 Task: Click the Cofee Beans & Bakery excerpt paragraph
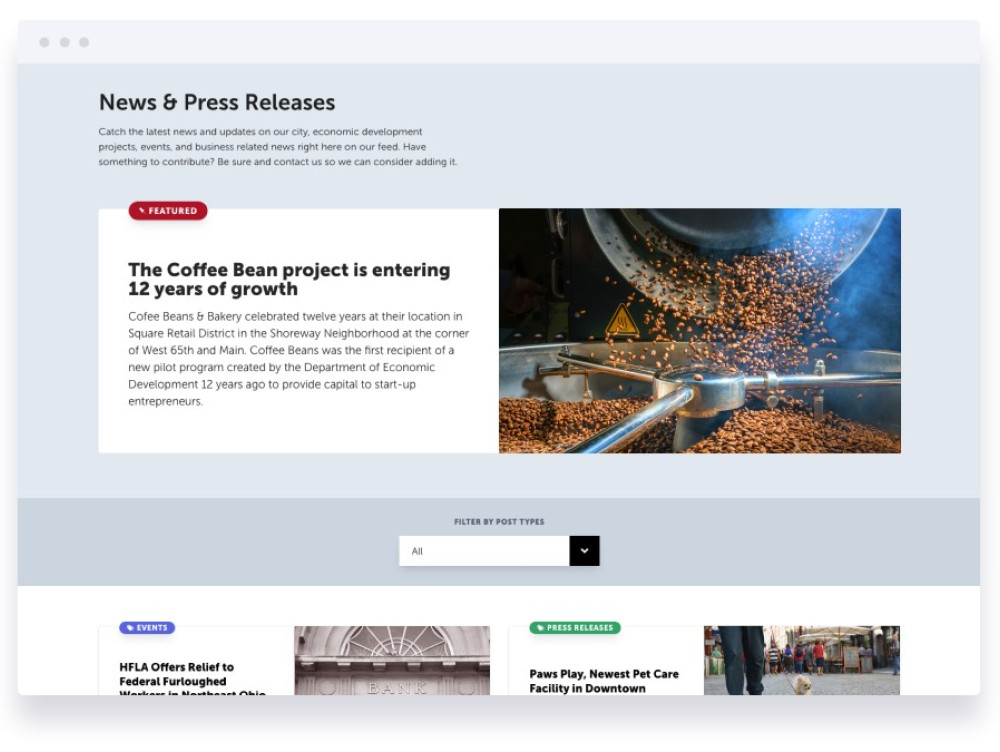(x=298, y=359)
